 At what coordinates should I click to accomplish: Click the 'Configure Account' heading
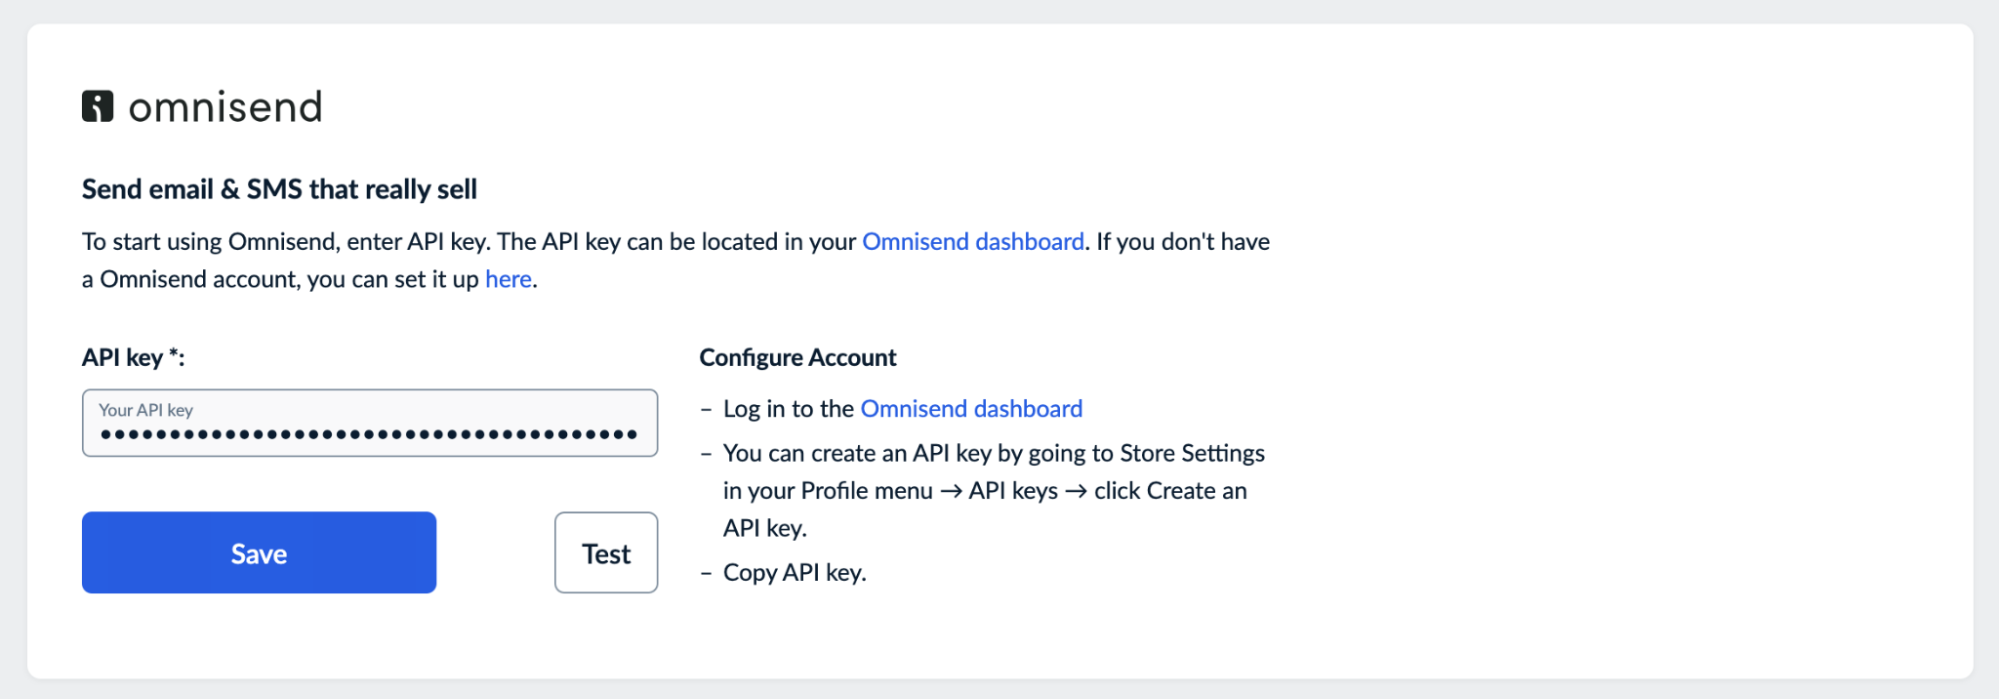798,358
